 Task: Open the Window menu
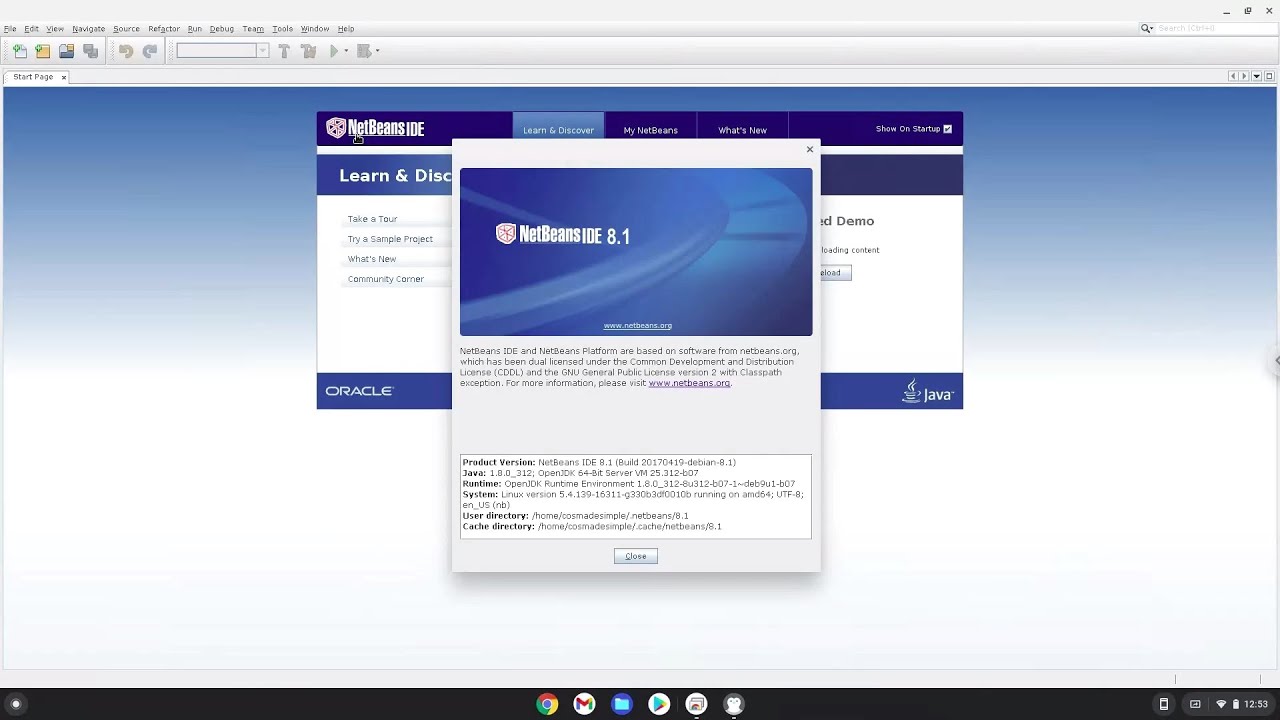click(x=315, y=29)
